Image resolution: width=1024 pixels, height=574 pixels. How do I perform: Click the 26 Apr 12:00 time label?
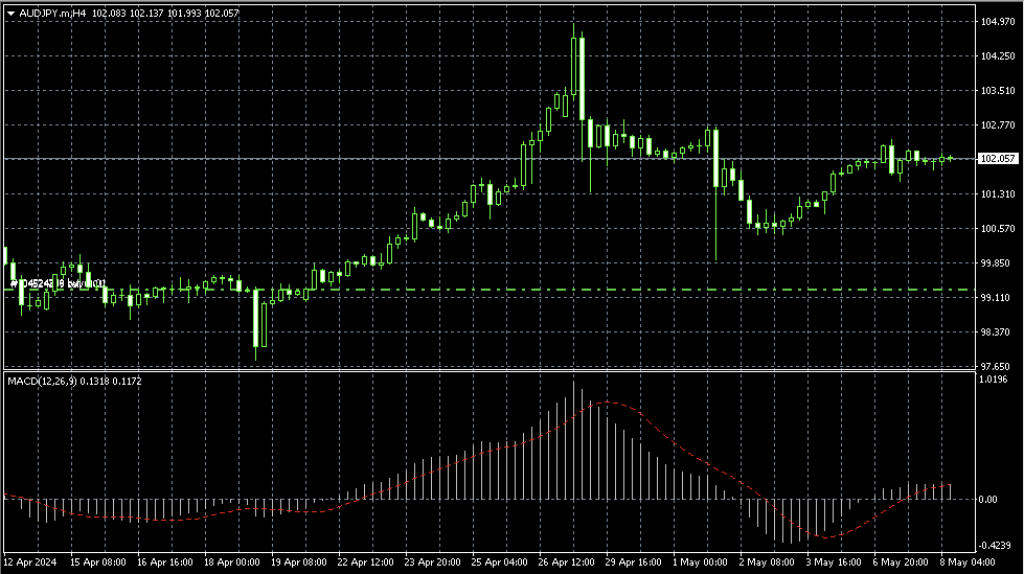tap(569, 563)
